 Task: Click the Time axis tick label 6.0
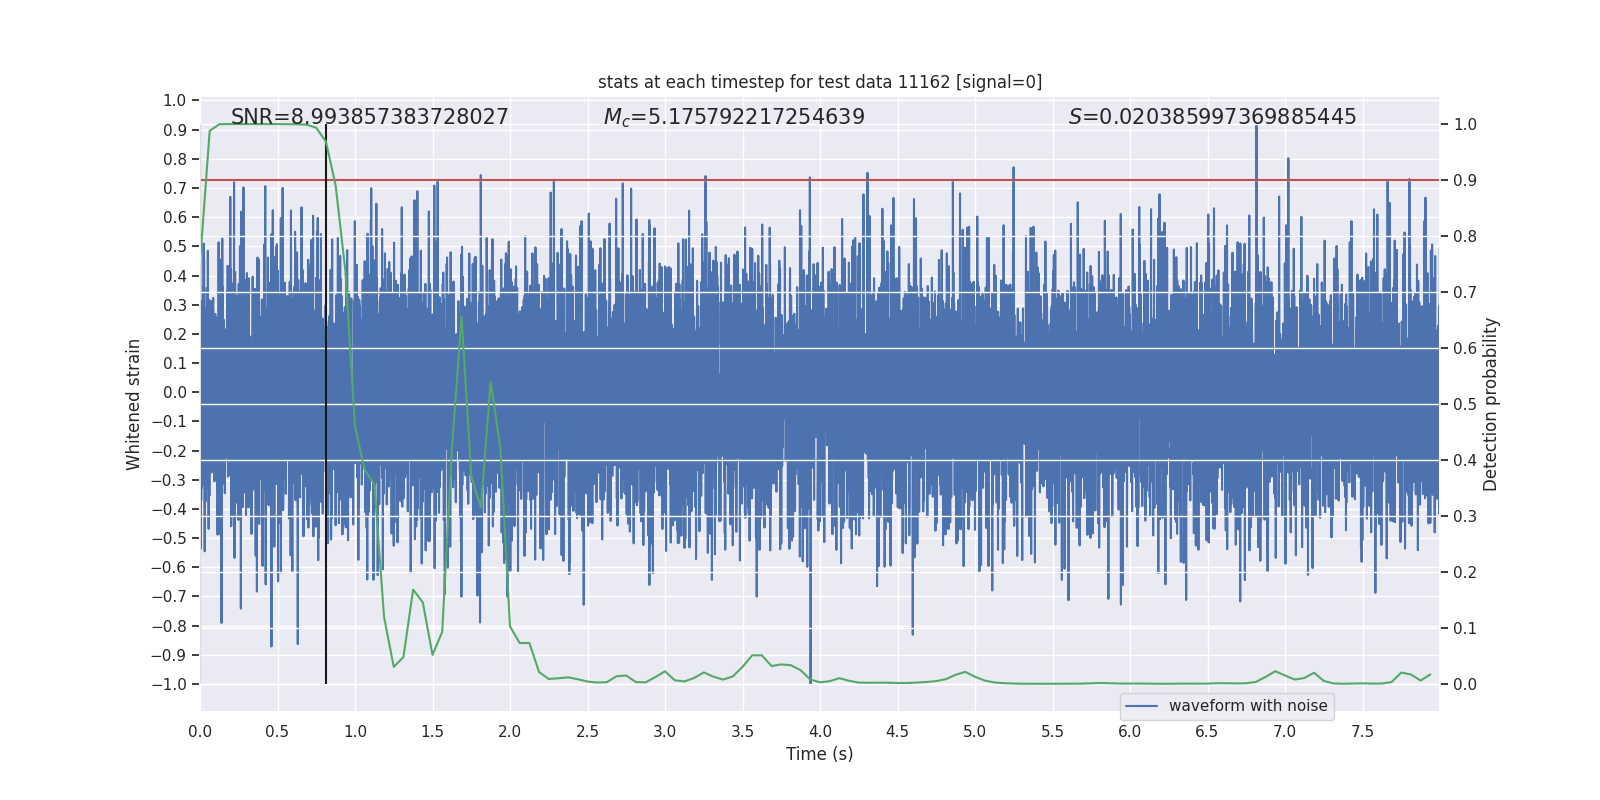[x=1130, y=732]
